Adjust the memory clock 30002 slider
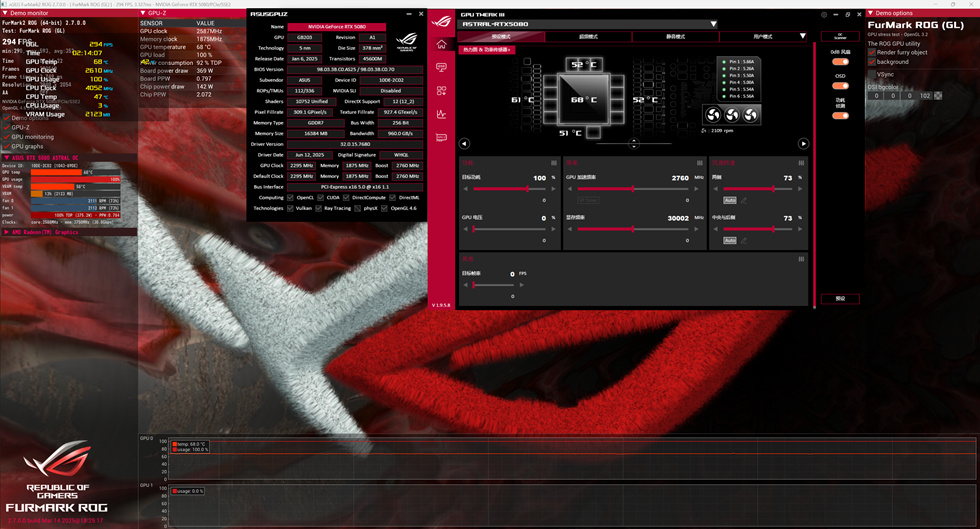Viewport: 980px width, 529px height. (634, 229)
